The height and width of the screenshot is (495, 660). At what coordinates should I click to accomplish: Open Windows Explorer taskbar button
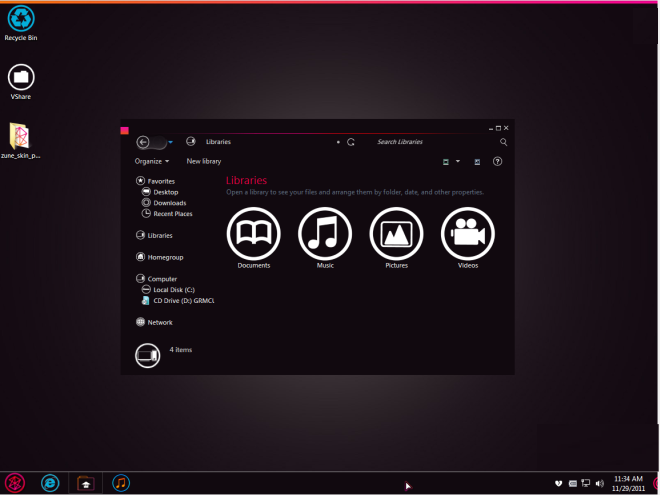click(x=85, y=483)
